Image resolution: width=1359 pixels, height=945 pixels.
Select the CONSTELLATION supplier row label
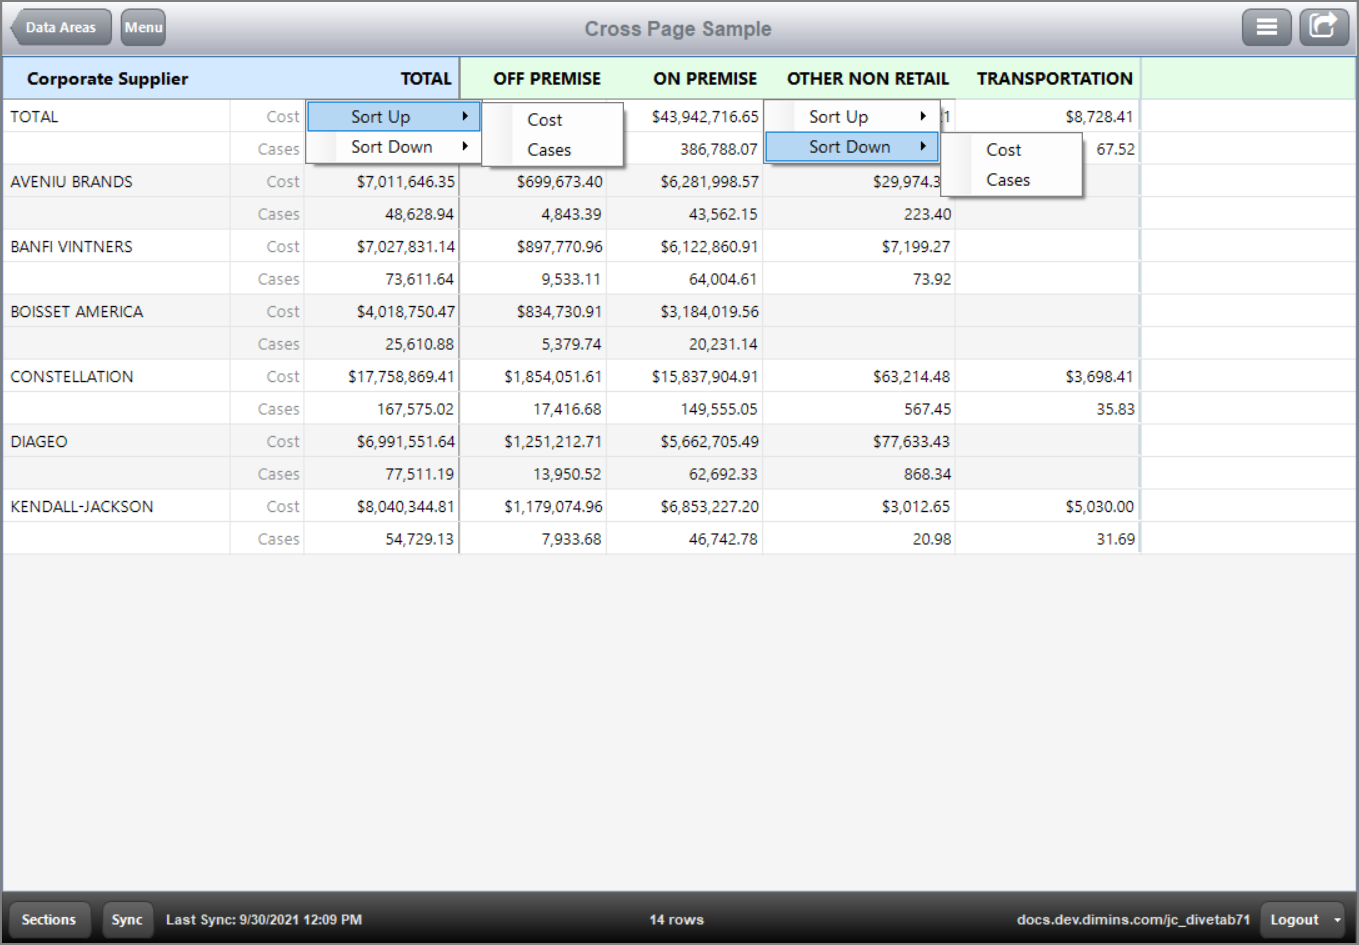(x=72, y=377)
